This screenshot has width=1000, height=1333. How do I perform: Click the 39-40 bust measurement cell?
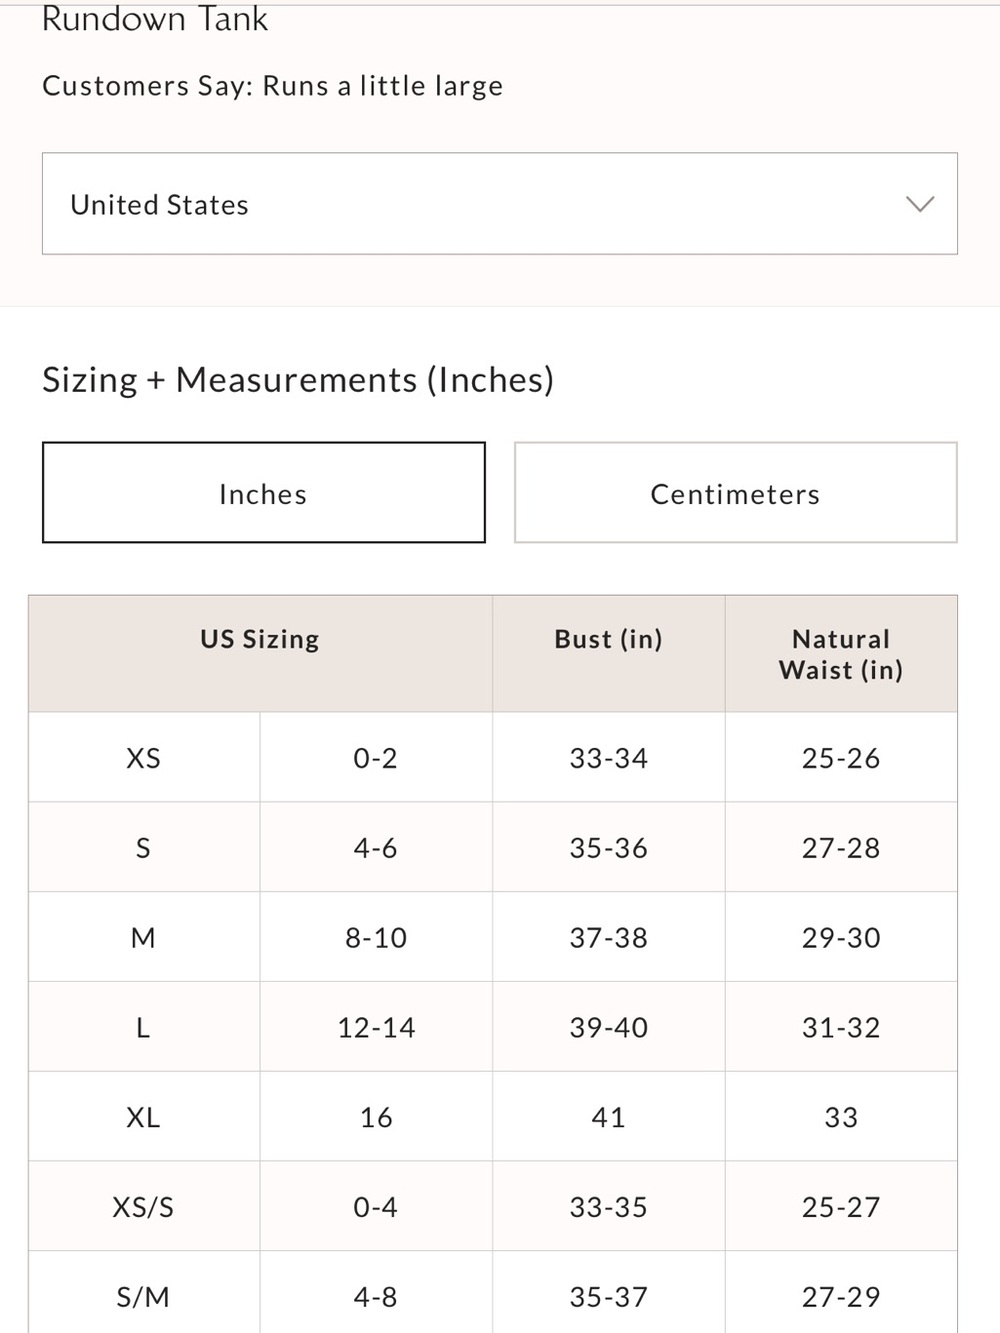pyautogui.click(x=609, y=1028)
